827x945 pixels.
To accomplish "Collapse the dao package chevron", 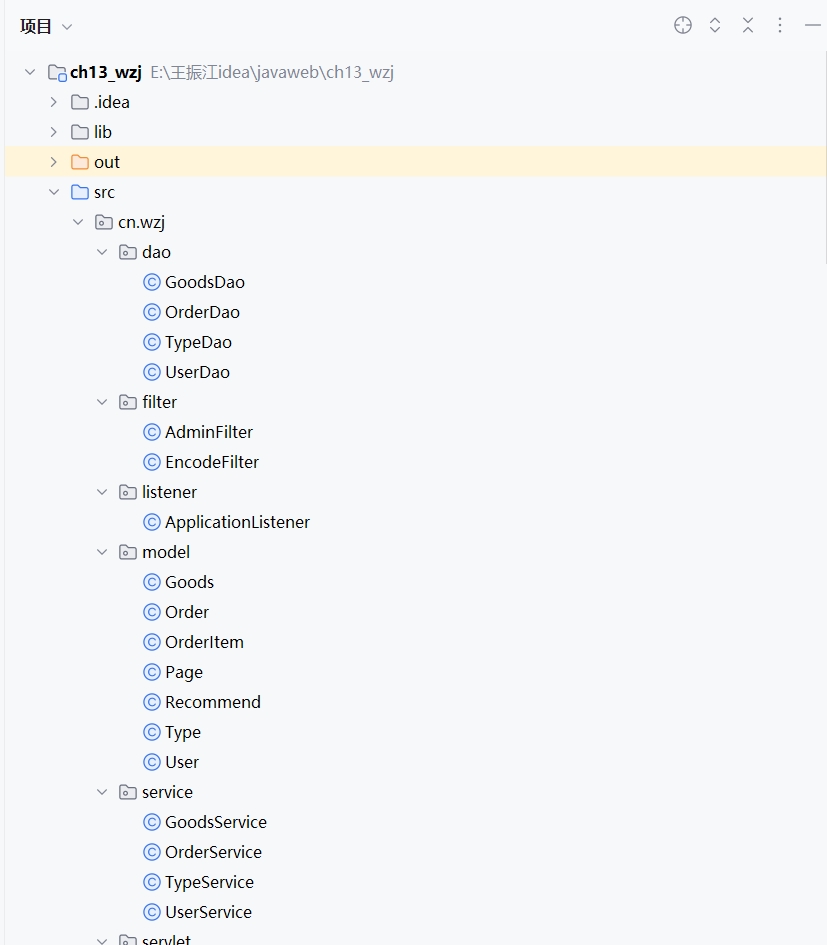I will 102,252.
